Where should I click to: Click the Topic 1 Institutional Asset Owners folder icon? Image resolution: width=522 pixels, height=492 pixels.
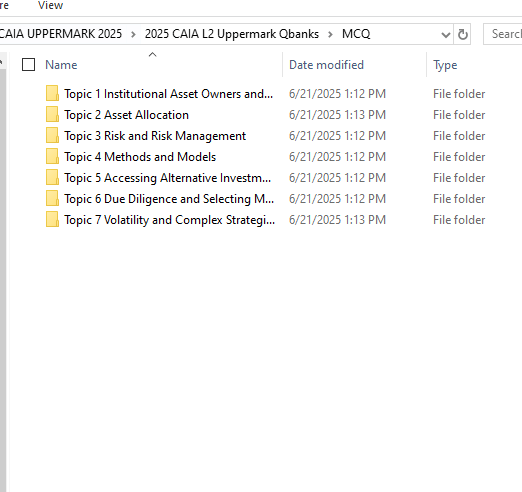(x=52, y=93)
